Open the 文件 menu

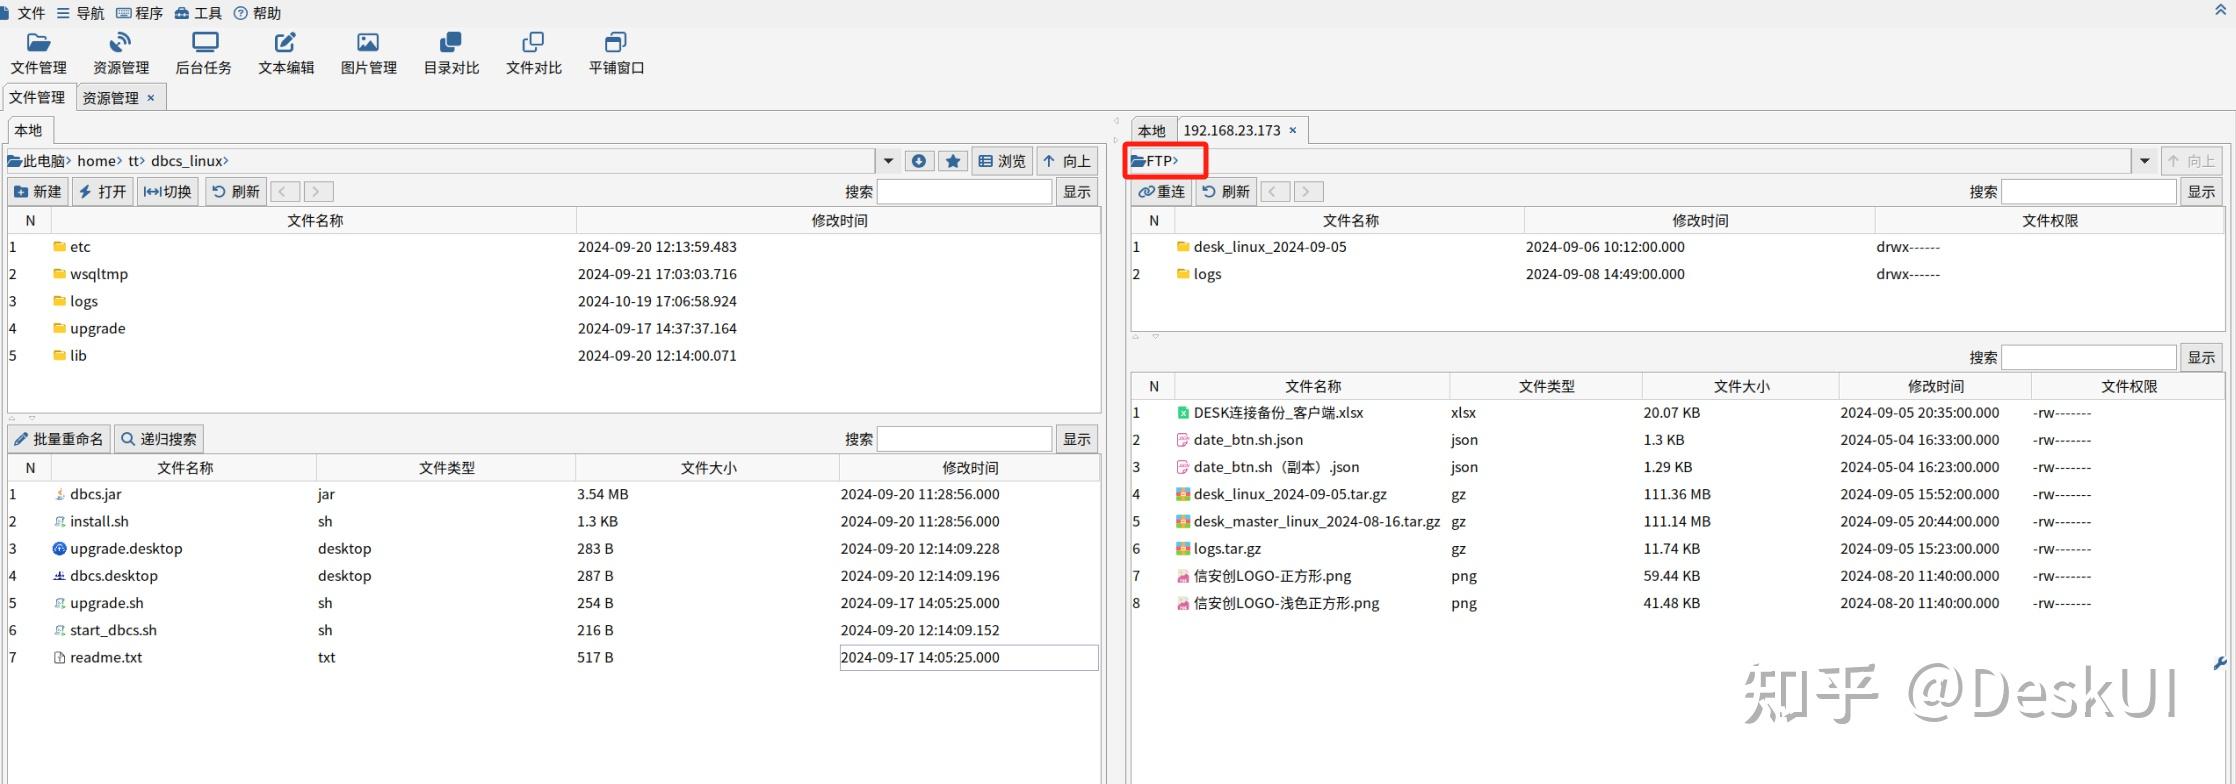(x=24, y=13)
